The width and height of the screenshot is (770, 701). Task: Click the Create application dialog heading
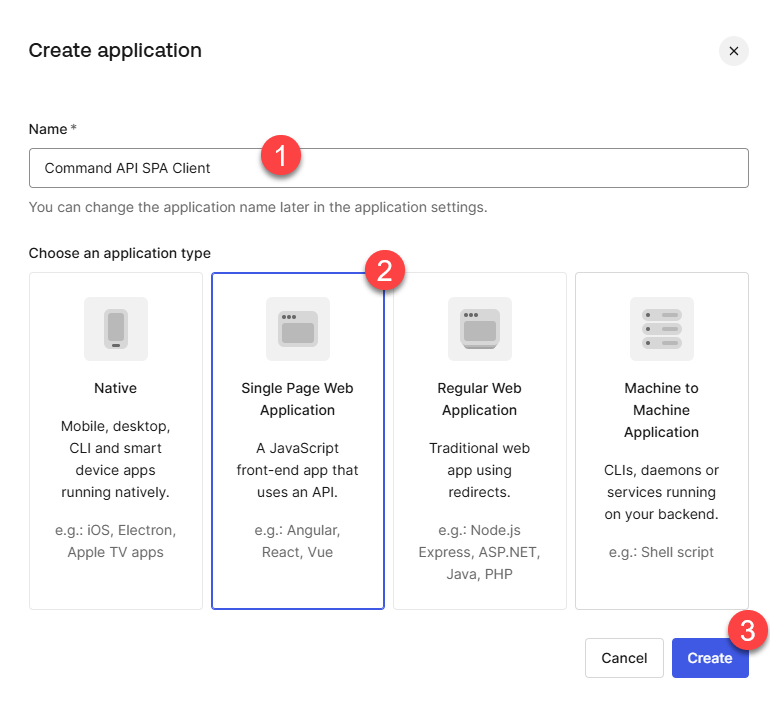pyautogui.click(x=115, y=50)
